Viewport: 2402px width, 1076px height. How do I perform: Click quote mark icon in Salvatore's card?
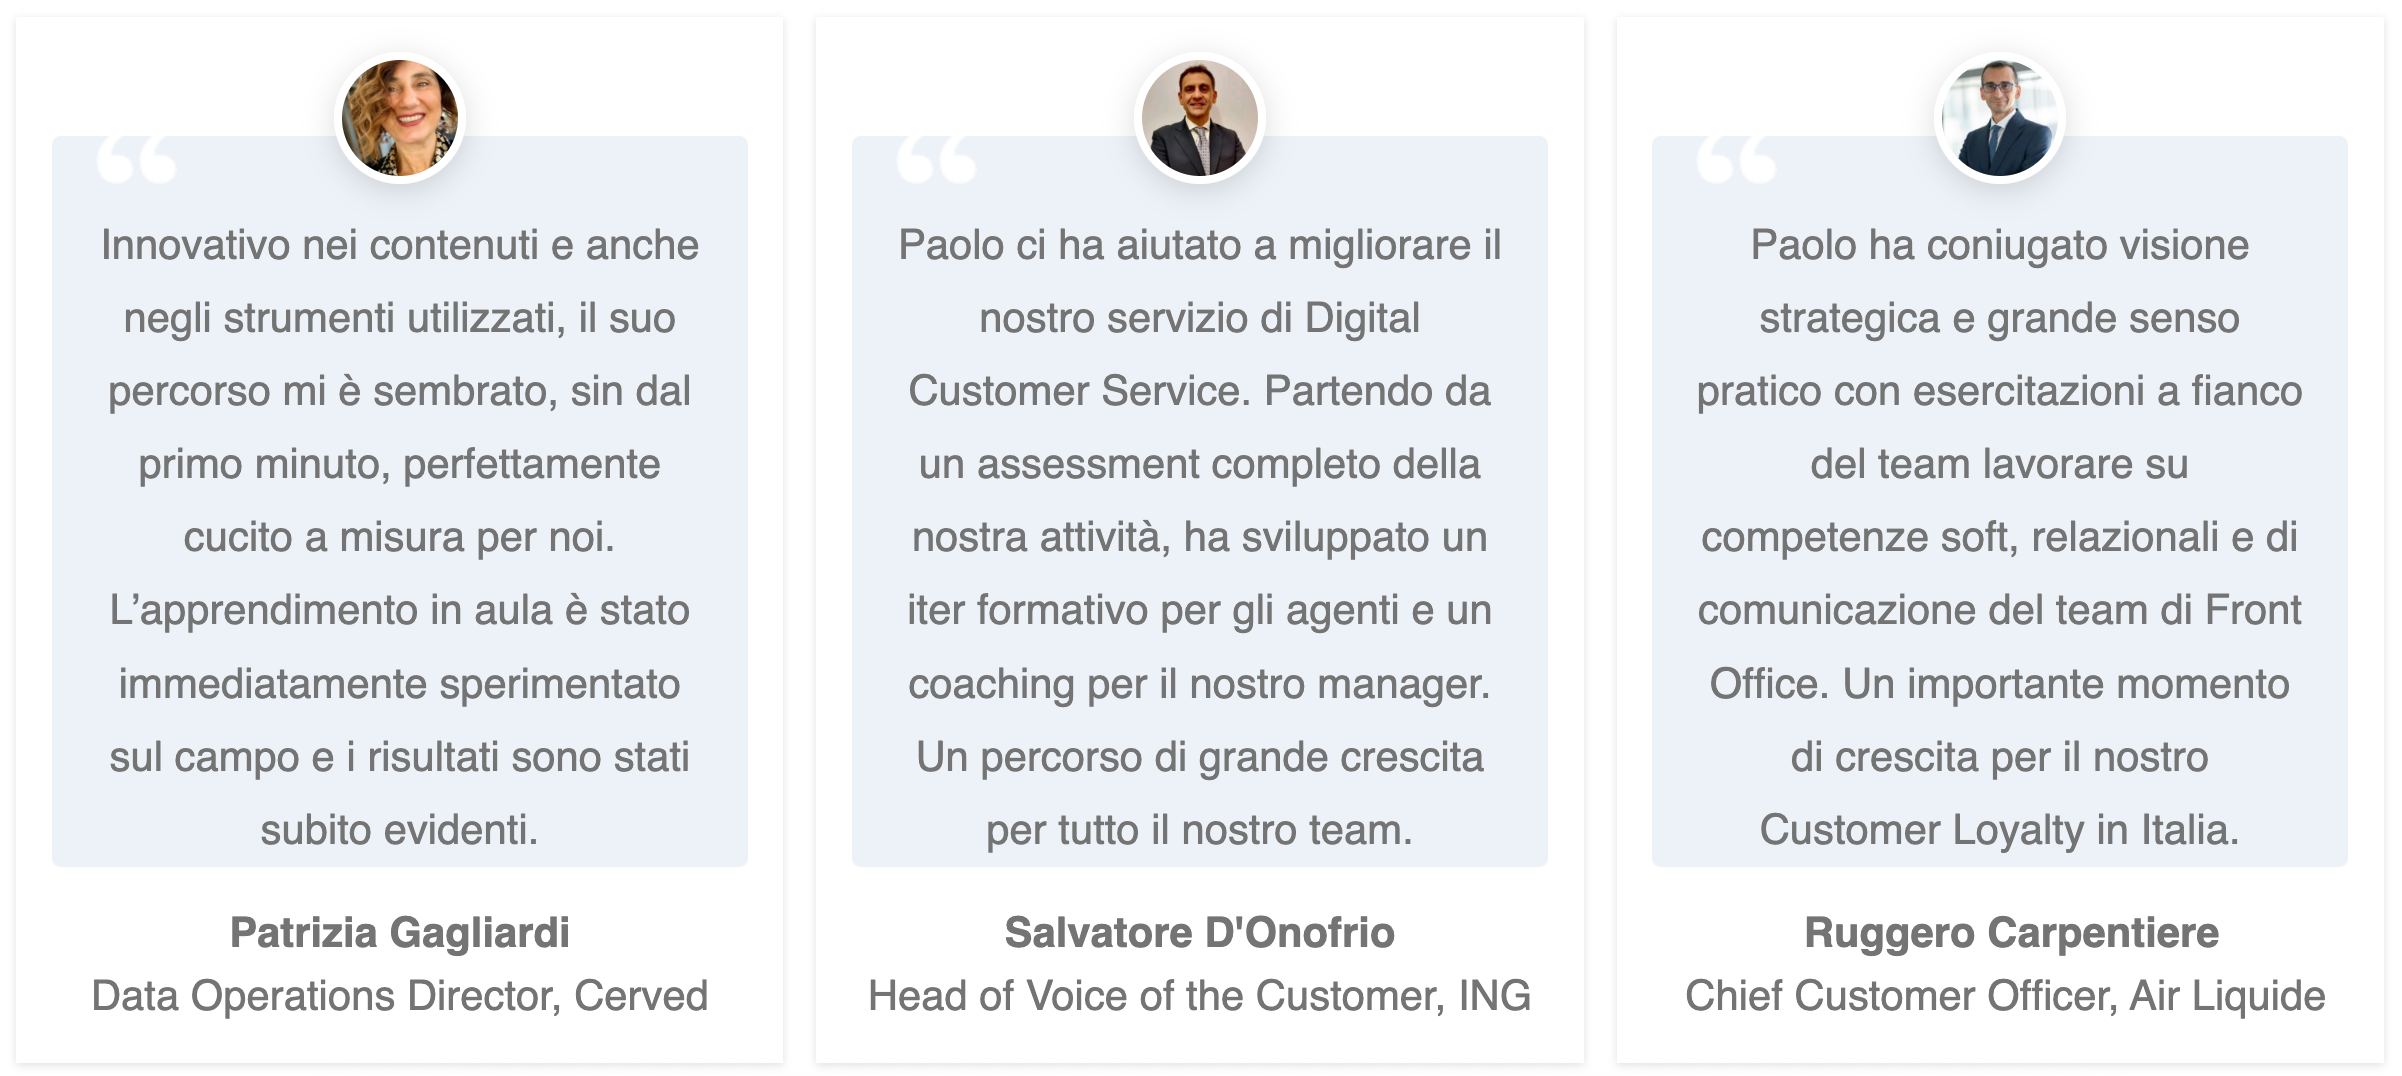click(x=936, y=160)
